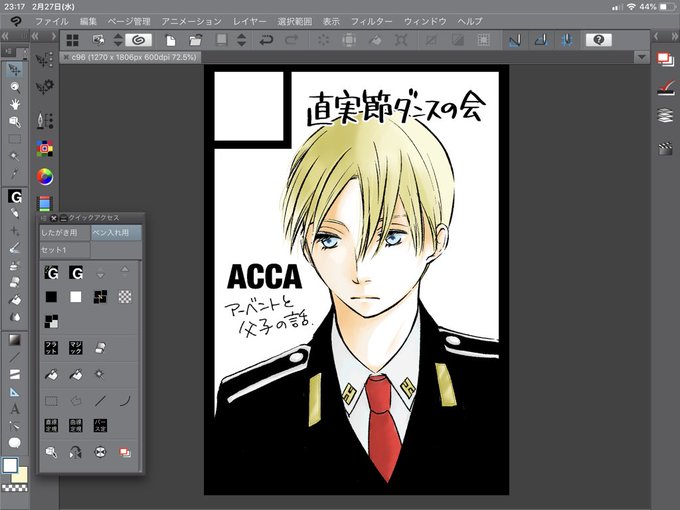
Task: Open the Layer palette icon on right dock
Action: click(666, 116)
